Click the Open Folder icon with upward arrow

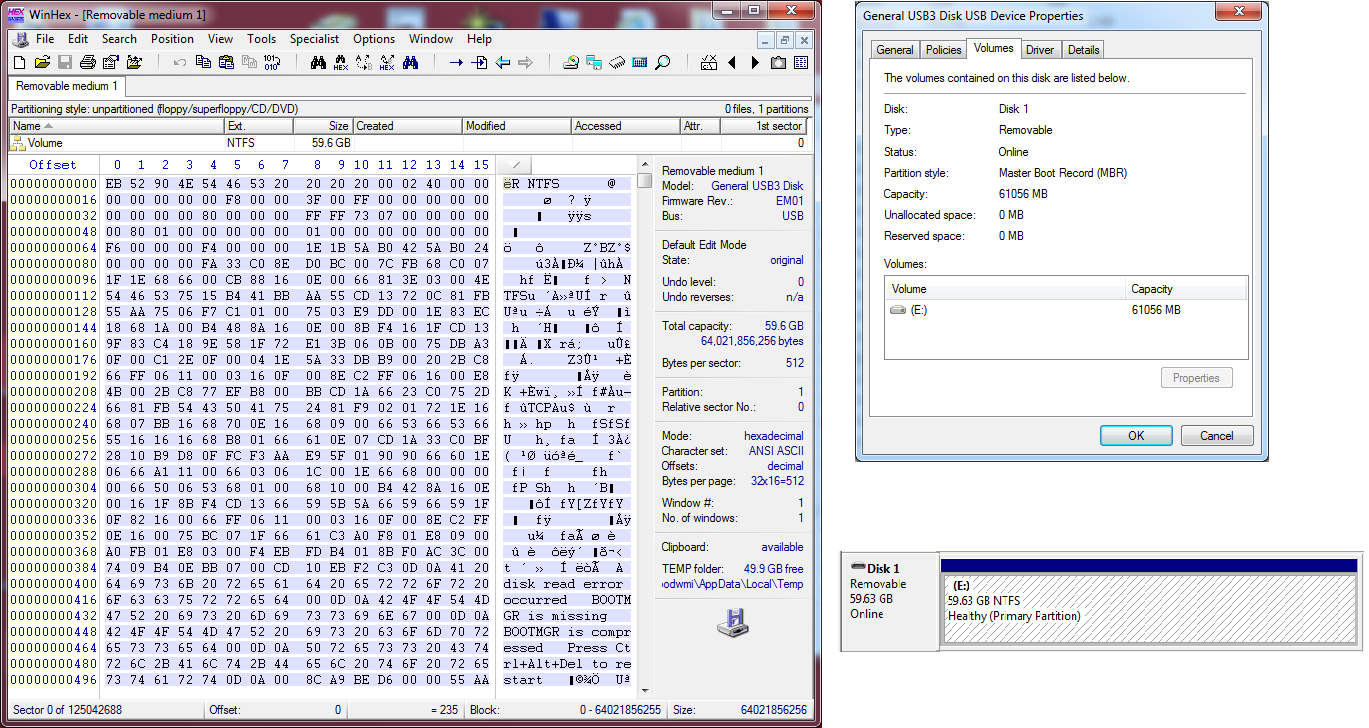pos(135,62)
